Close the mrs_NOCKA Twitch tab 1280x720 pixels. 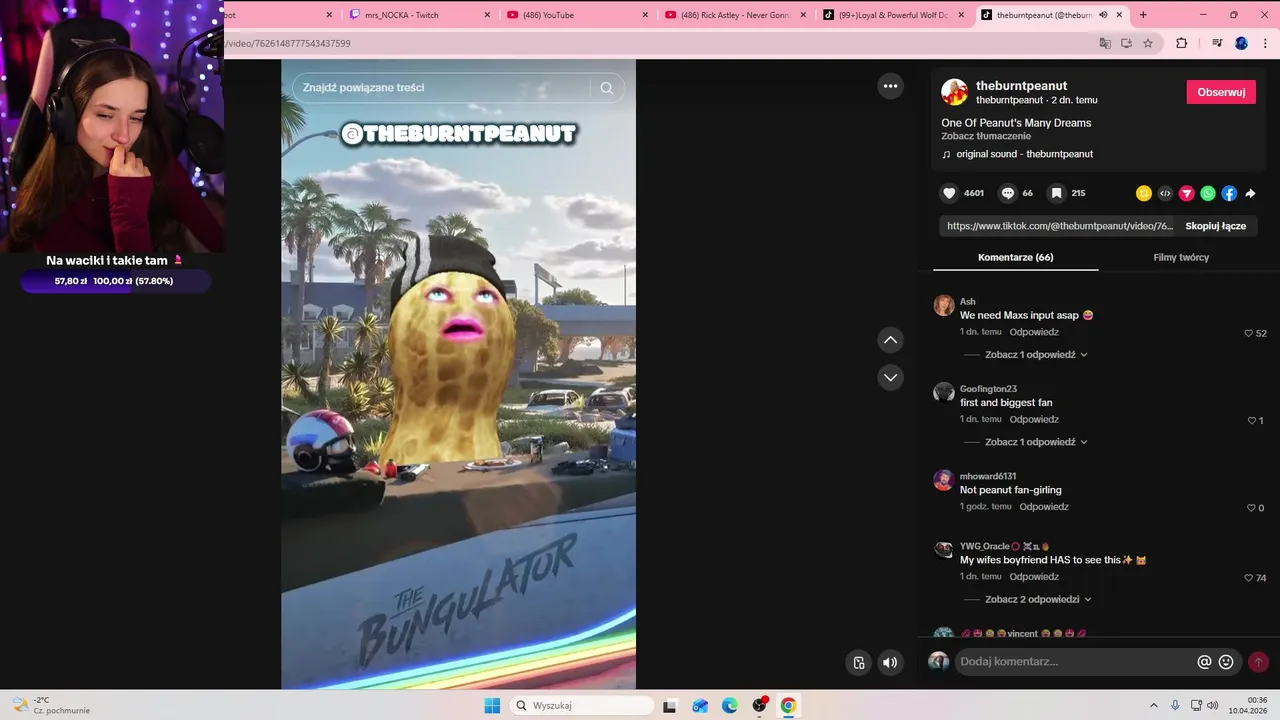[487, 15]
